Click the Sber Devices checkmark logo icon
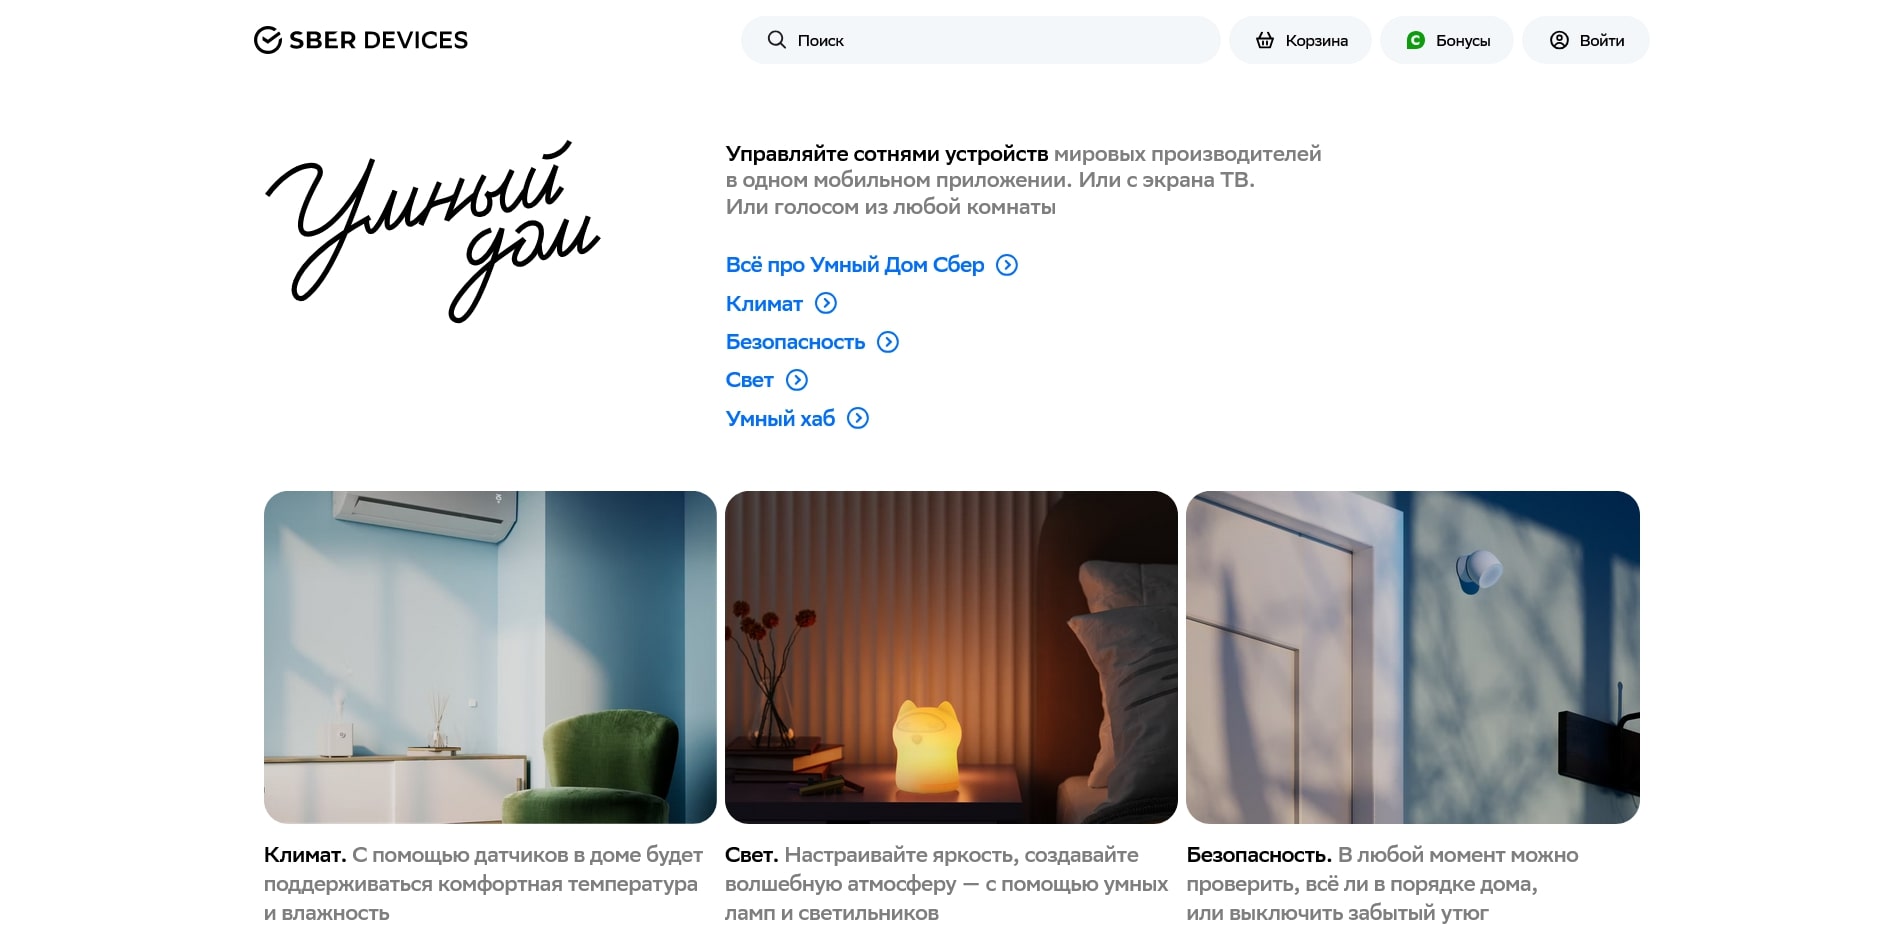 (x=267, y=40)
